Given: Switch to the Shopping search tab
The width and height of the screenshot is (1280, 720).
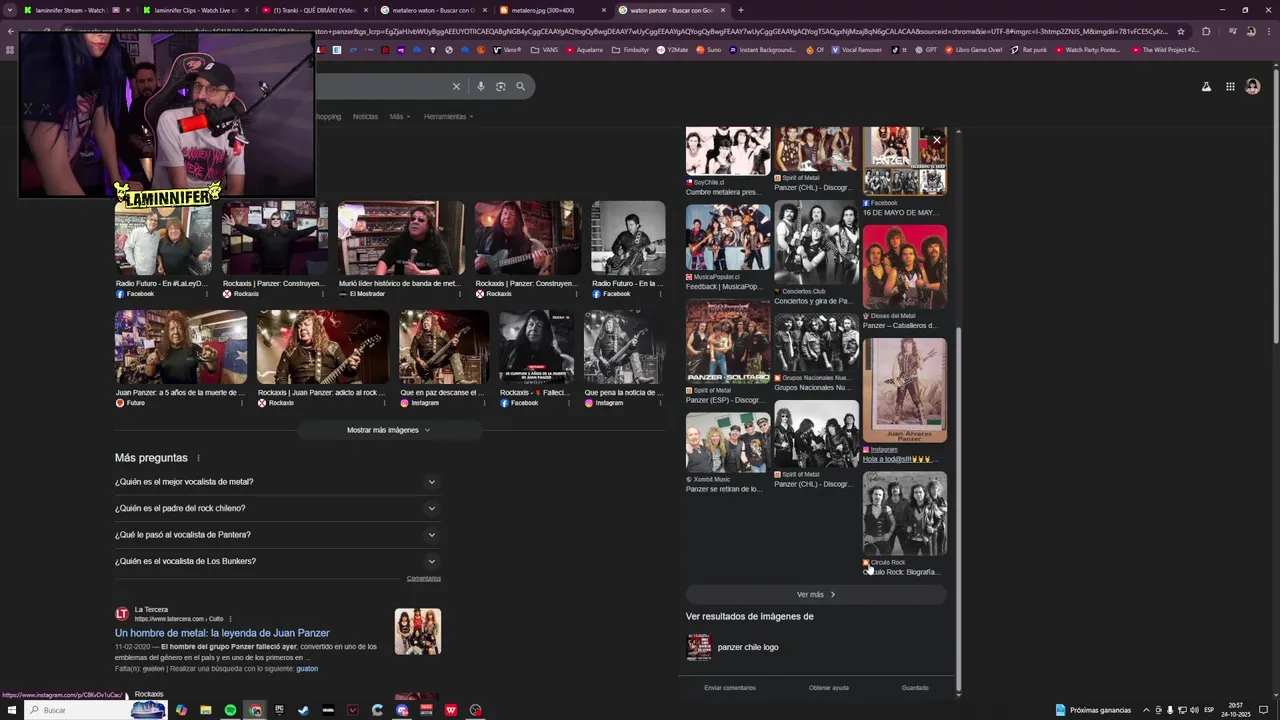Looking at the screenshot, I should [x=328, y=117].
